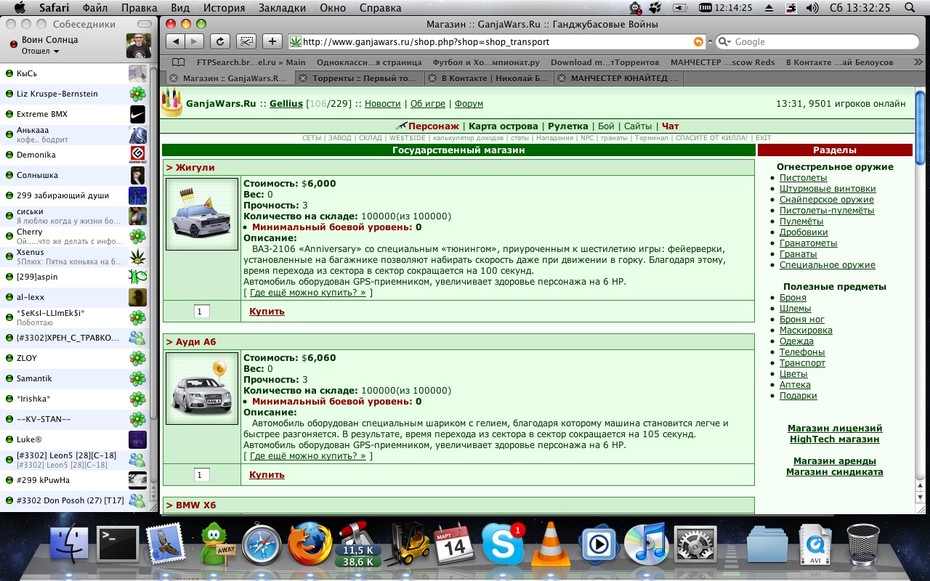Image resolution: width=930 pixels, height=581 pixels.
Task: Open the bookmarks book icon in the bookmarks bar
Action: click(178, 62)
